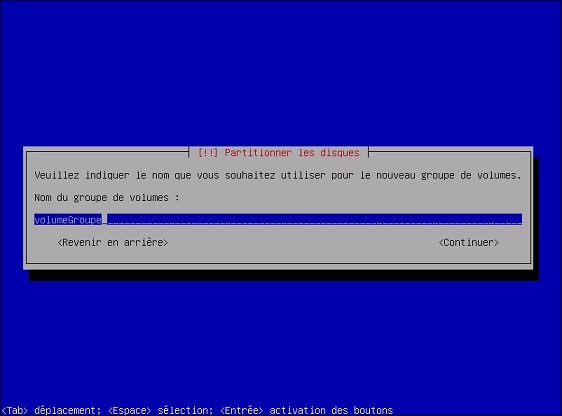Click the typed text volumeGroupe
This screenshot has height=416, width=562.
(x=68, y=220)
